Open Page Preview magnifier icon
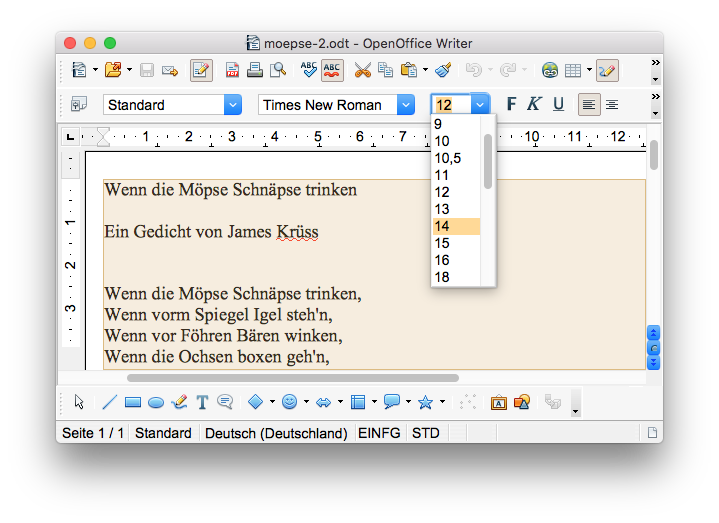The width and height of the screenshot is (719, 523). pos(278,70)
